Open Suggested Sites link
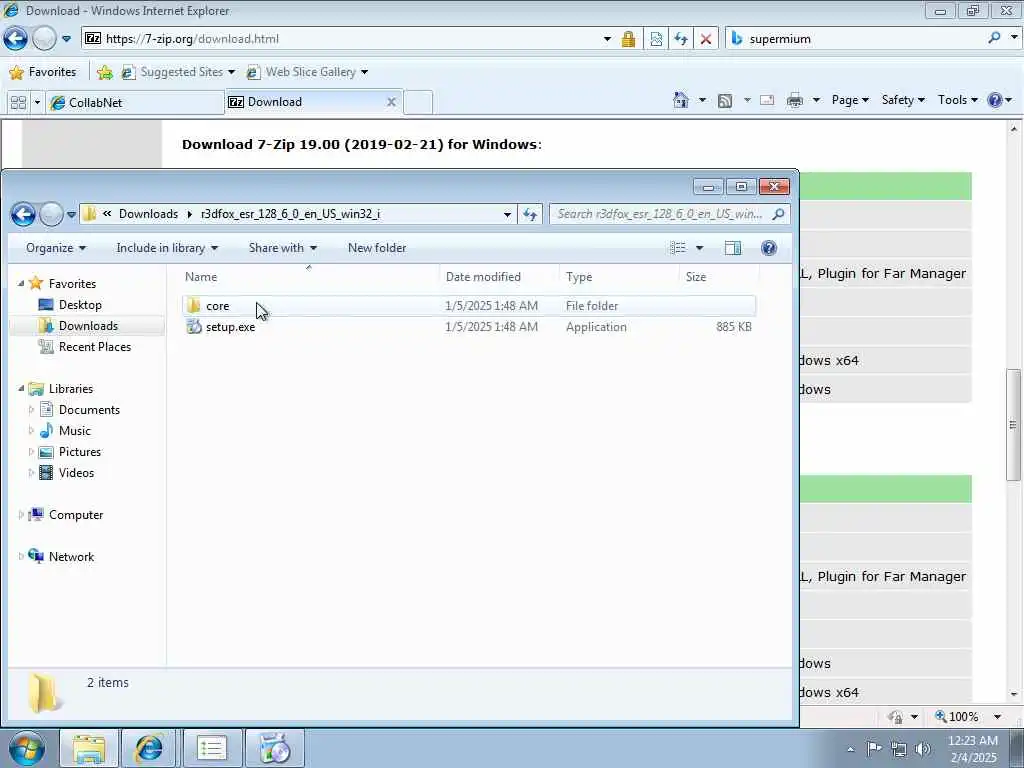The width and height of the screenshot is (1024, 768). tap(178, 72)
